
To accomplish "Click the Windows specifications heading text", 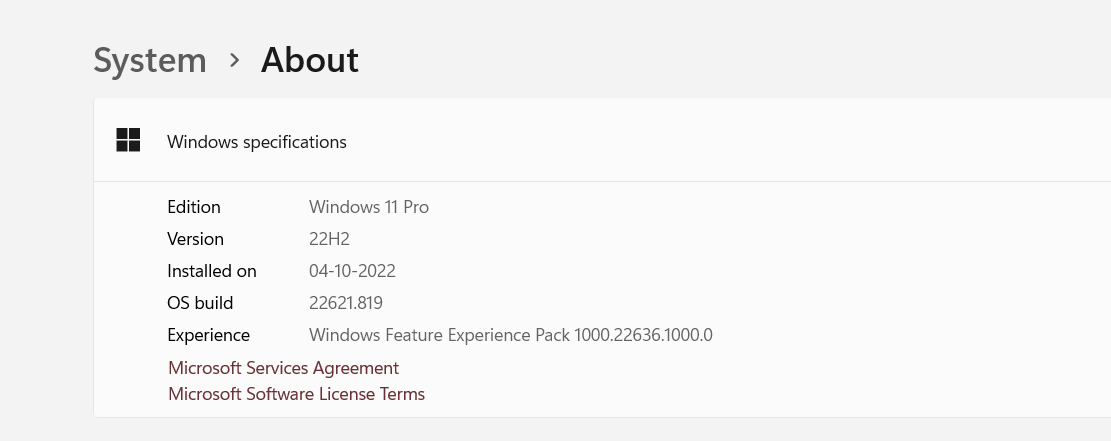I will [256, 142].
